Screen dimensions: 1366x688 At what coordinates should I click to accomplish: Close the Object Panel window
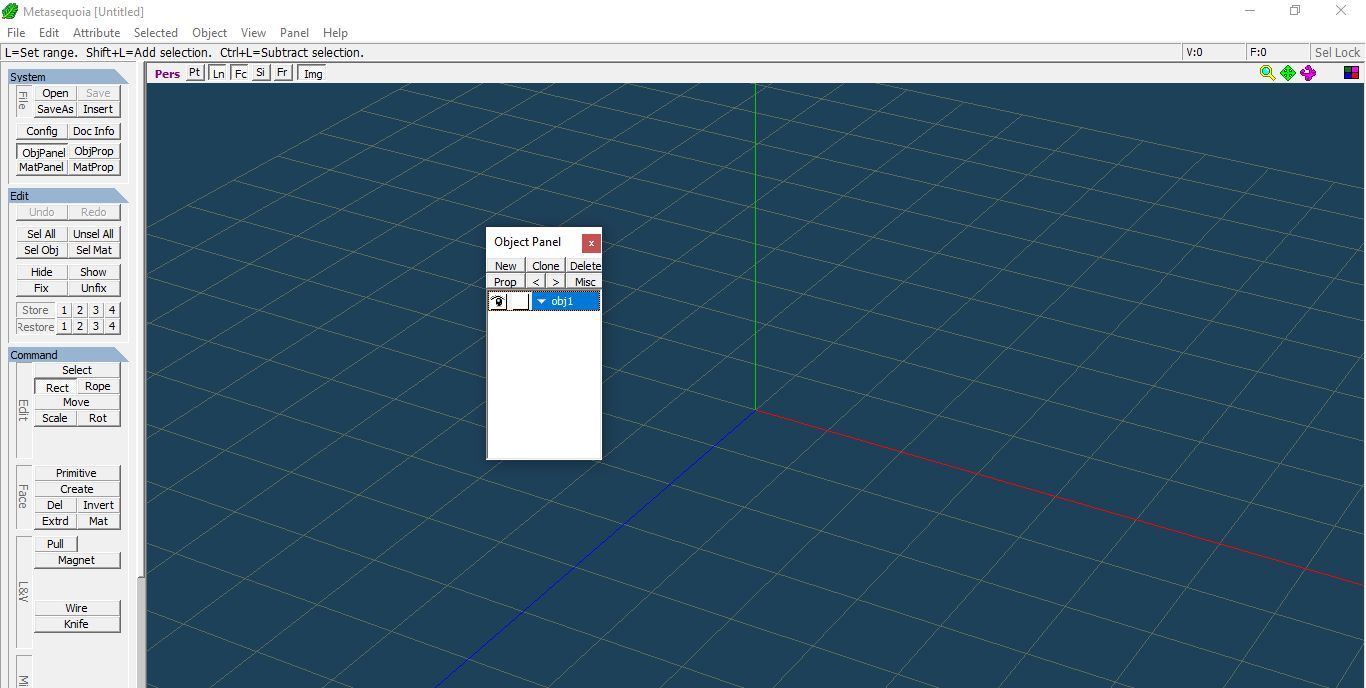[x=591, y=243]
